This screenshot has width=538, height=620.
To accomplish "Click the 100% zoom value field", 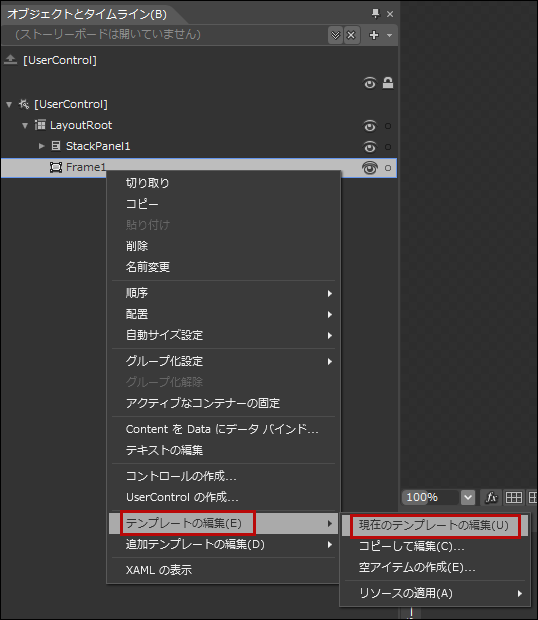I will point(431,497).
